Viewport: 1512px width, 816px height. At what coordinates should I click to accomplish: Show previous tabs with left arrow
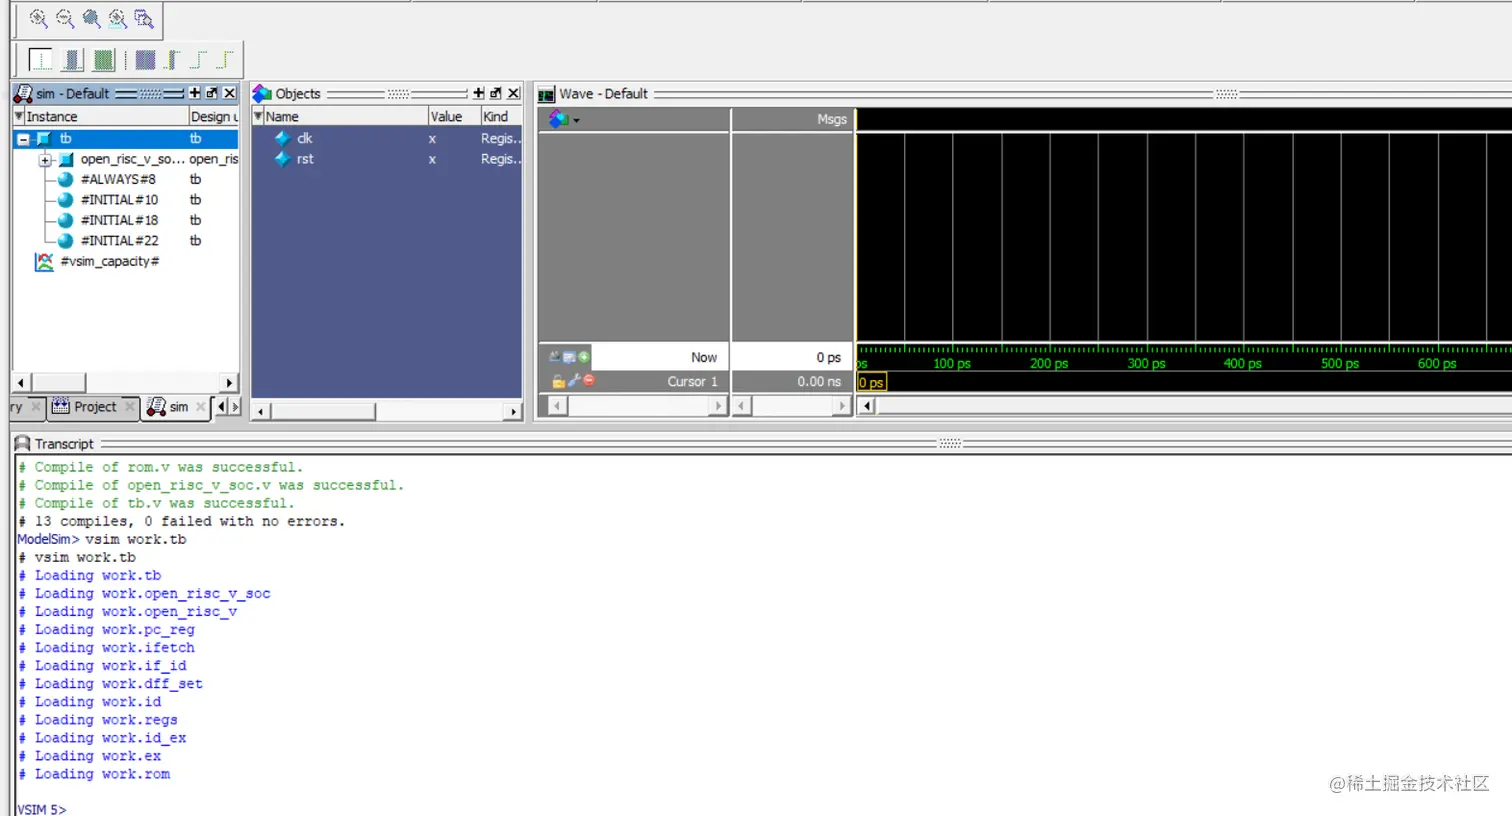[222, 406]
